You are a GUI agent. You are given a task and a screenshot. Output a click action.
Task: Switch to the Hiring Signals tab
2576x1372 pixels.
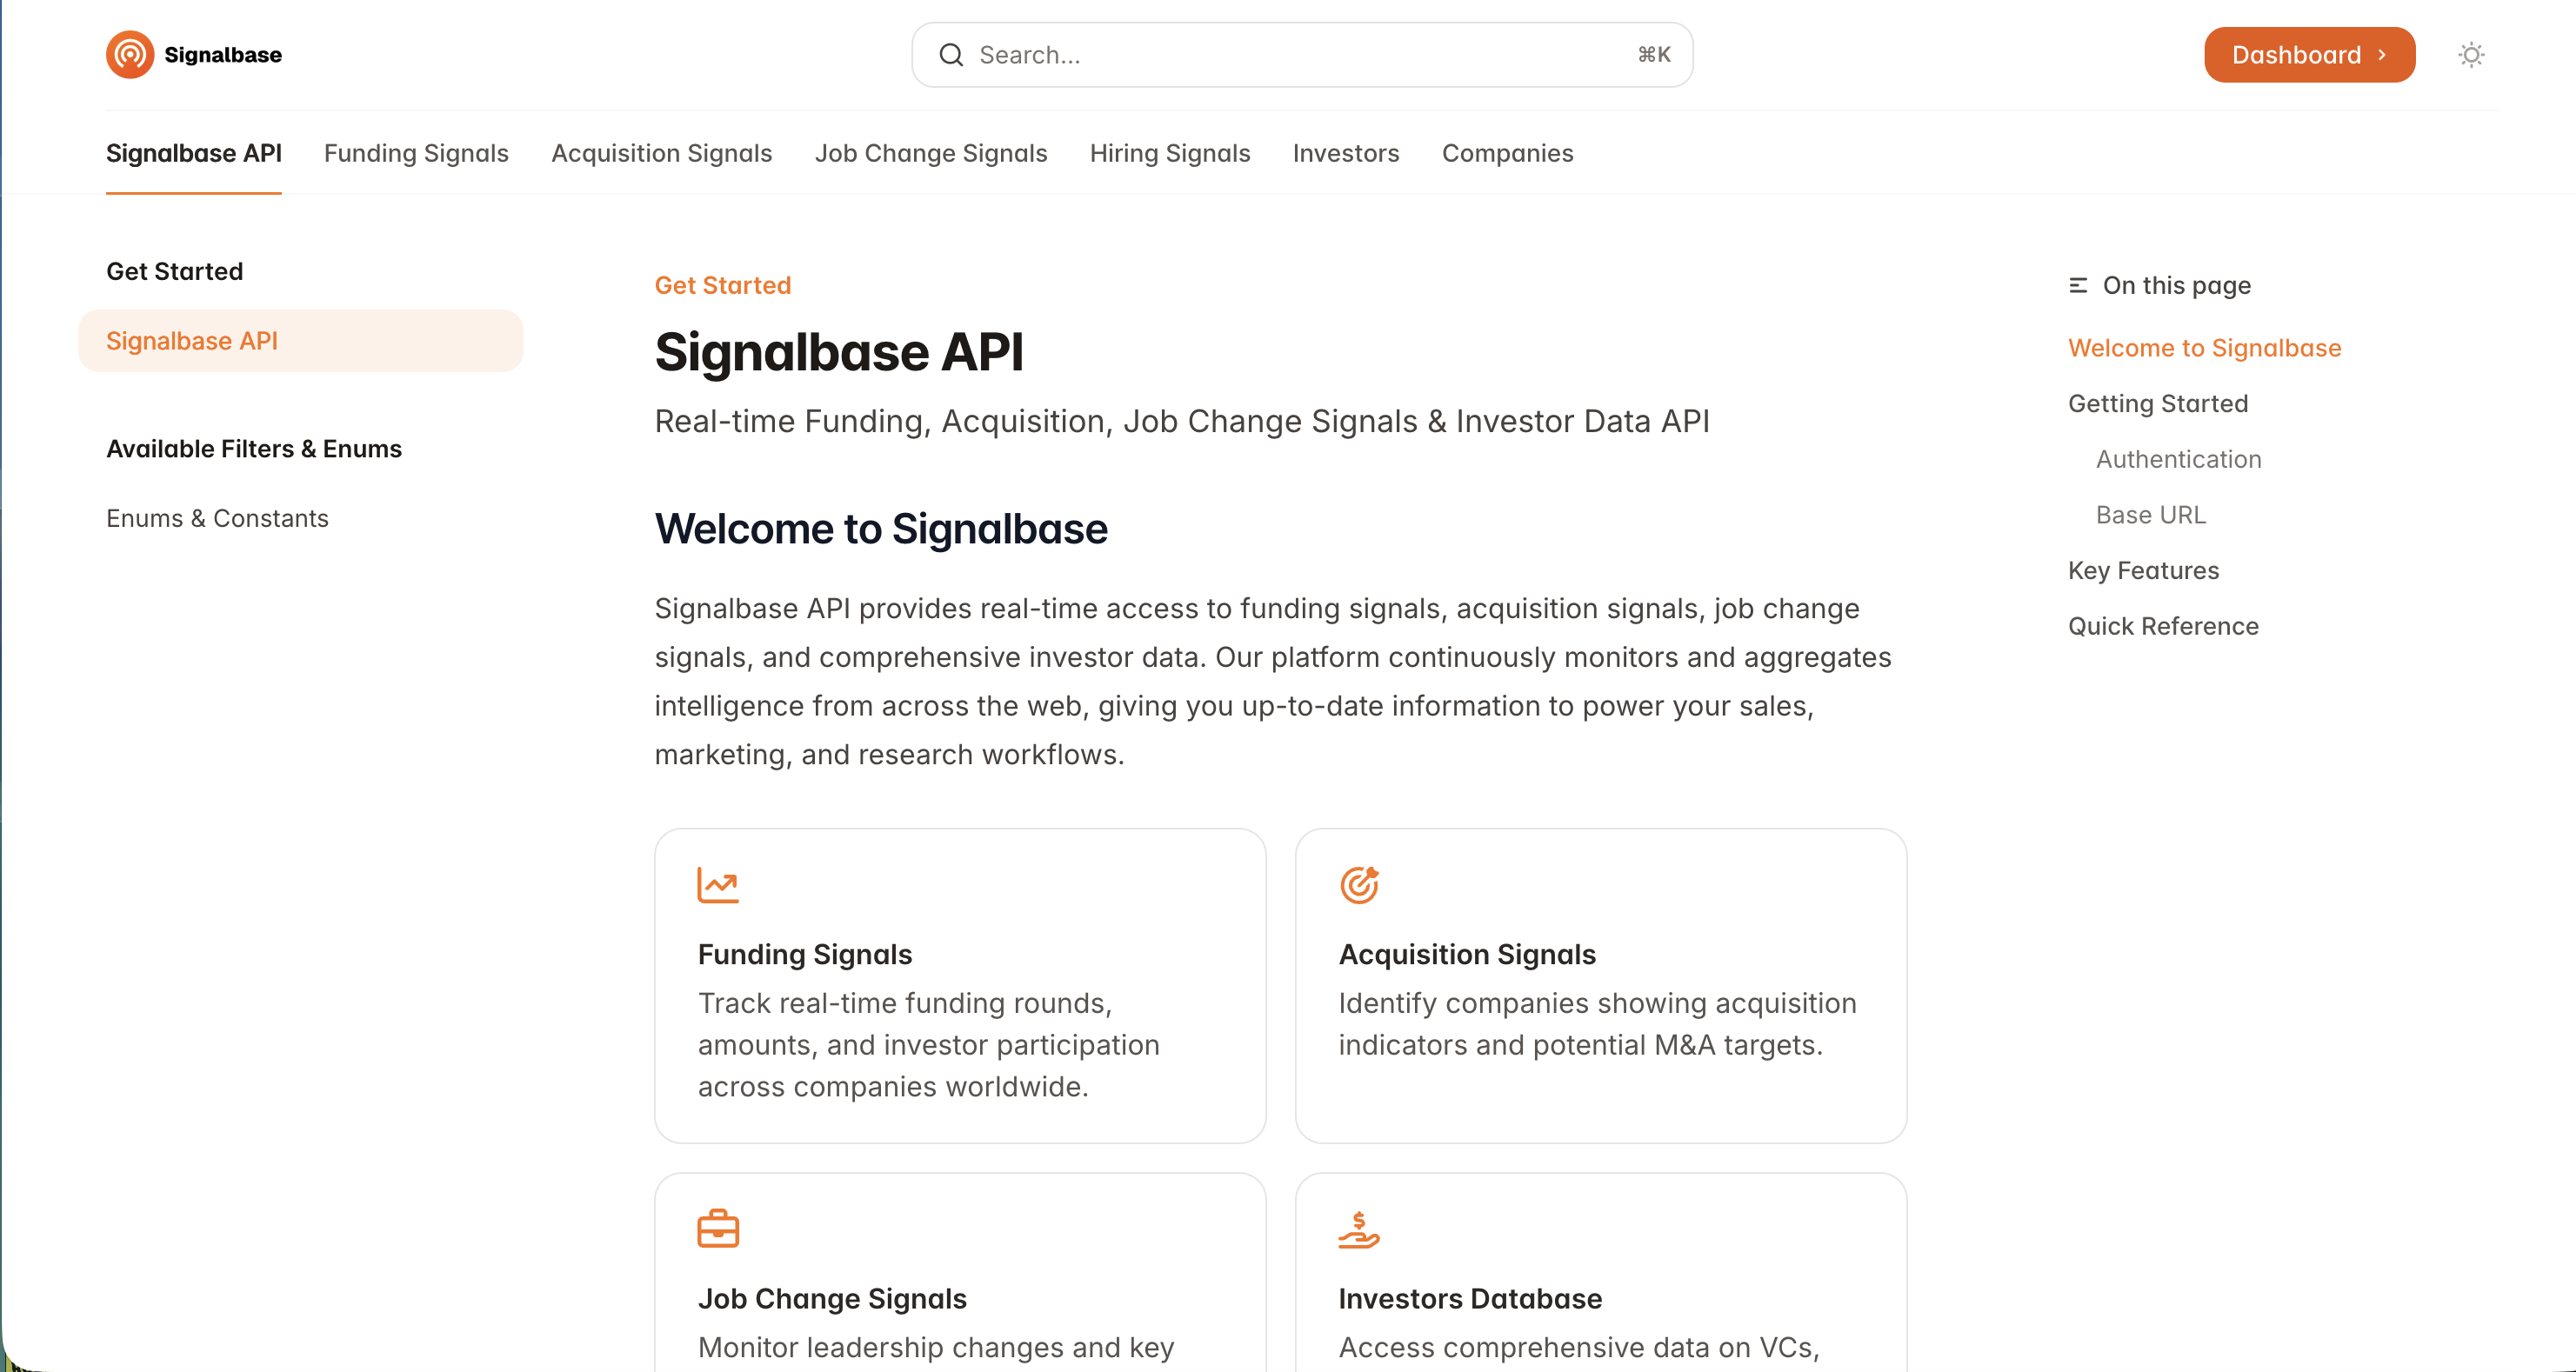pyautogui.click(x=1169, y=153)
